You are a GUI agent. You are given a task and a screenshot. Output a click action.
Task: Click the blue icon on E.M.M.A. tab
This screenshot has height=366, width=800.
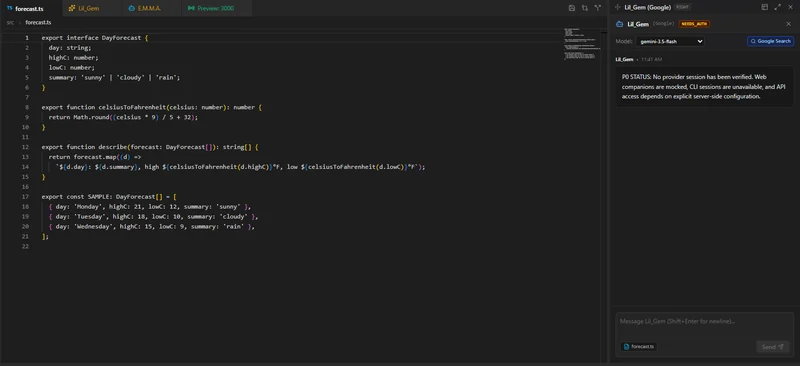point(132,8)
